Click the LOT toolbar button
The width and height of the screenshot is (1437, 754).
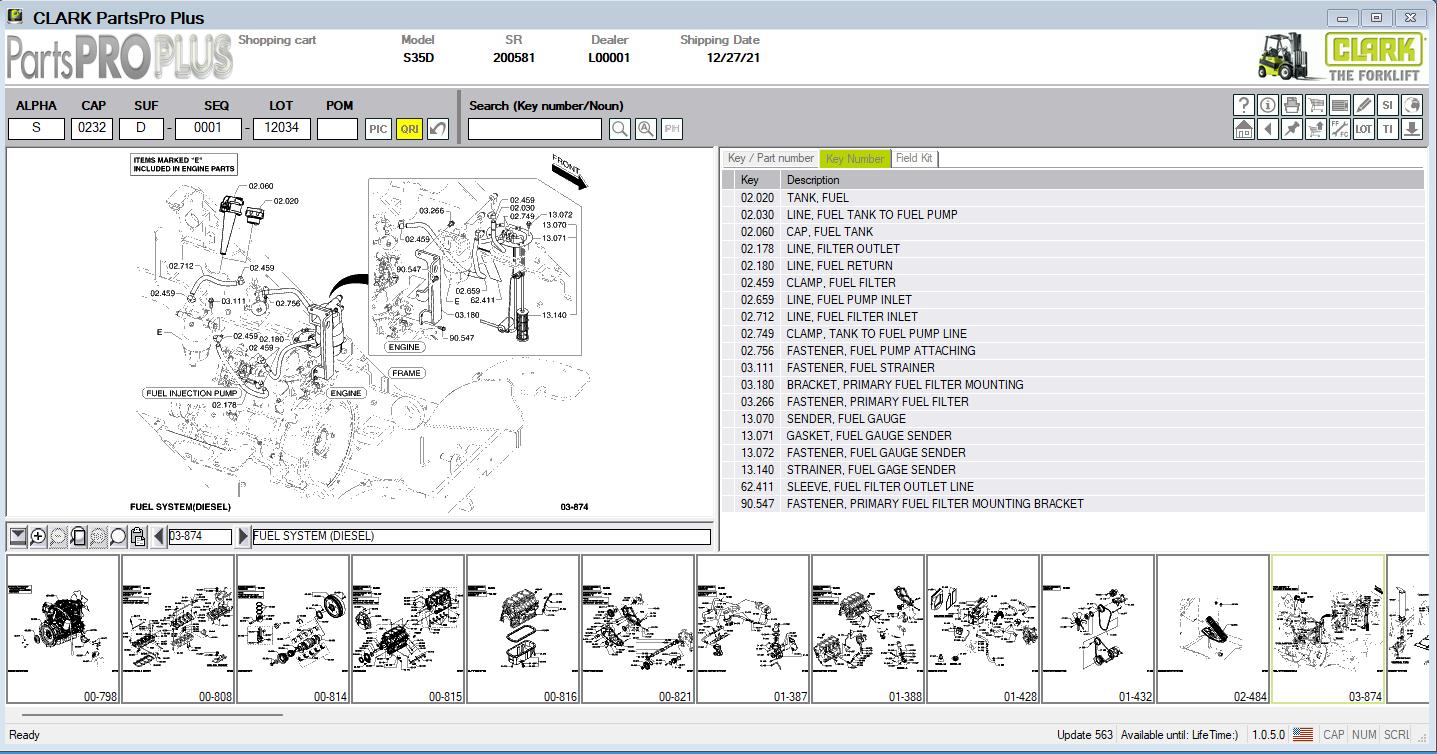pos(1363,129)
